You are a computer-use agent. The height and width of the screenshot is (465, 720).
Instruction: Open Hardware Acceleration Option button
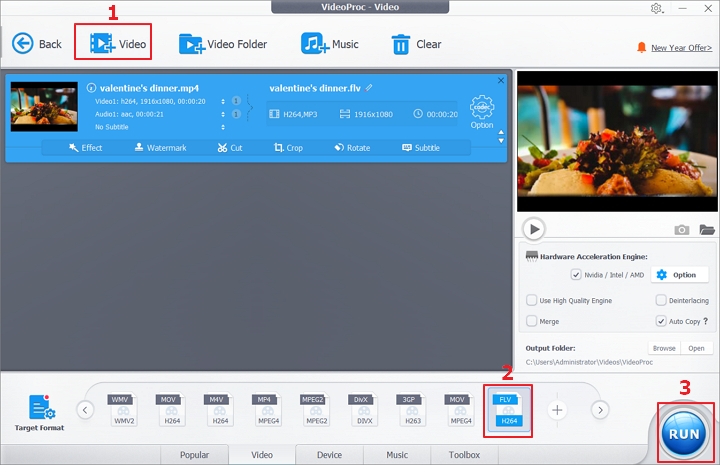680,275
